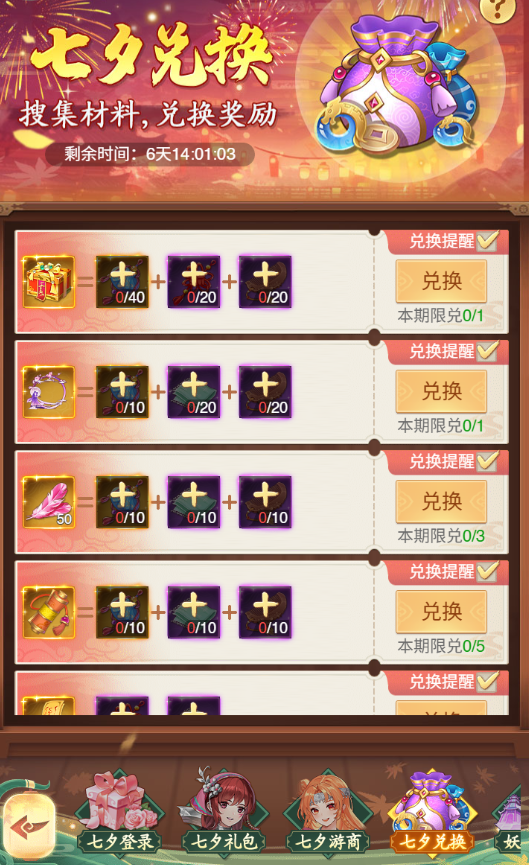Viewport: 529px width, 865px height.
Task: Tap the purple wreath reward icon
Action: point(49,392)
